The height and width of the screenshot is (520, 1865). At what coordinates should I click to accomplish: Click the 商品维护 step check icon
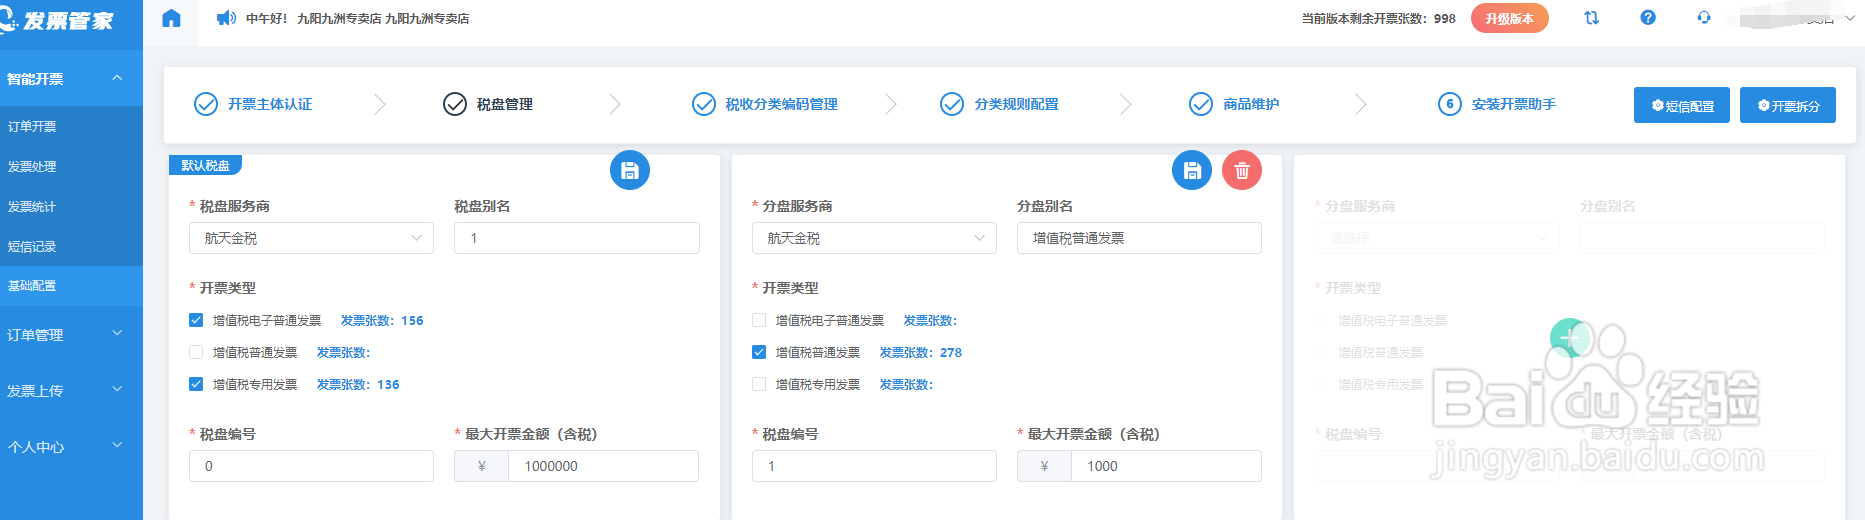coord(1201,104)
